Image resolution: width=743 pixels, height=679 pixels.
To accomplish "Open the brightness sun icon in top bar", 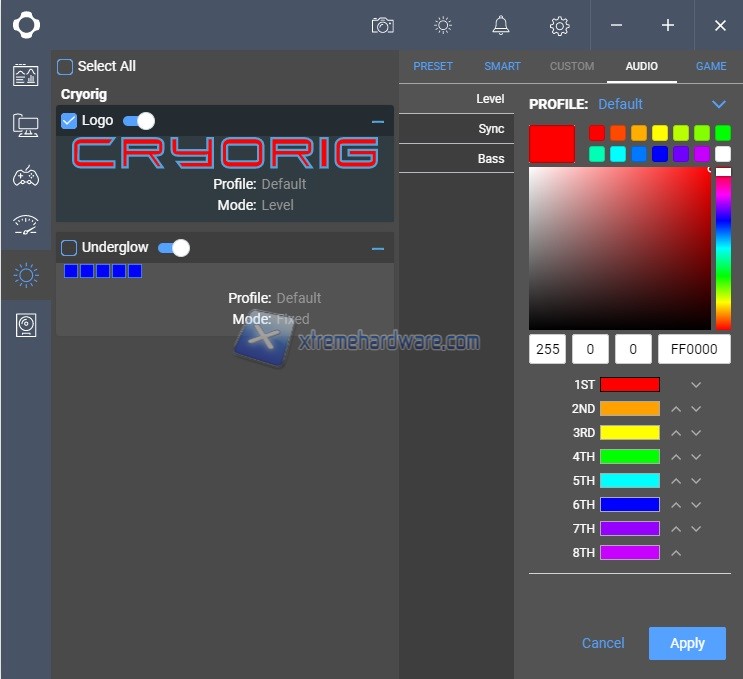I will (x=443, y=25).
